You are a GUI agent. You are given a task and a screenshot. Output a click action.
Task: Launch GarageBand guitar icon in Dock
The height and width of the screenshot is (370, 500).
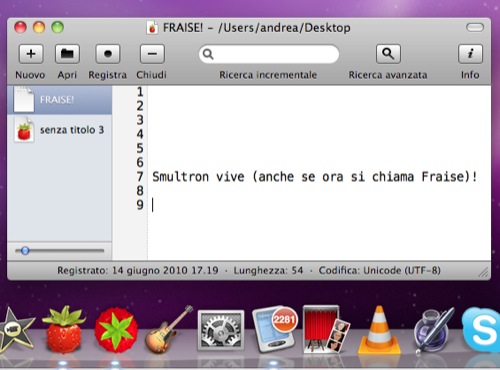point(169,329)
